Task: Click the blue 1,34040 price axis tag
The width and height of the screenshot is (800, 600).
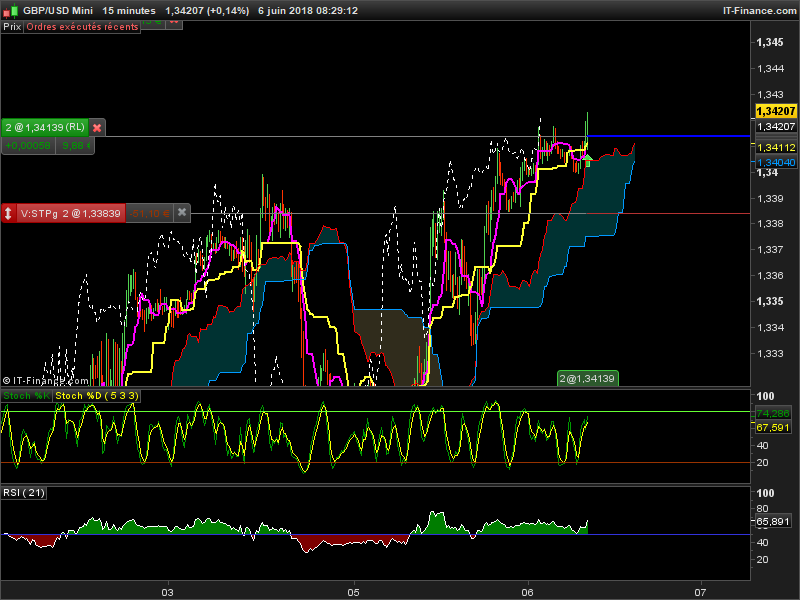Action: [x=776, y=163]
